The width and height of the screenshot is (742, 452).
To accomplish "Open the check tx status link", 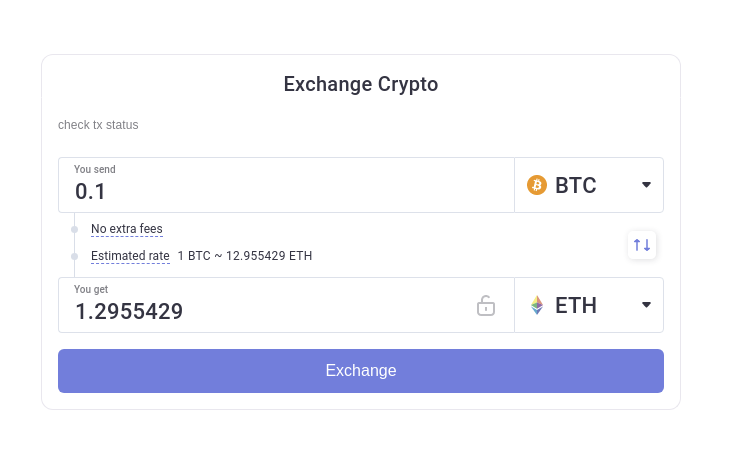I will pos(98,125).
